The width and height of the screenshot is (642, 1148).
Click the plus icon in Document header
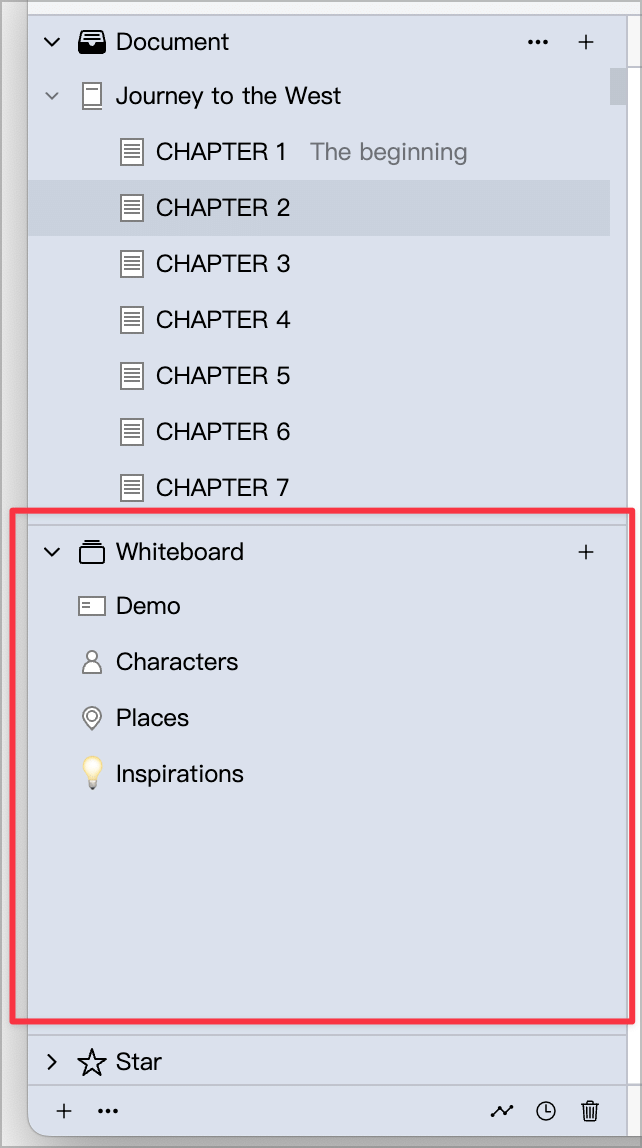(586, 42)
